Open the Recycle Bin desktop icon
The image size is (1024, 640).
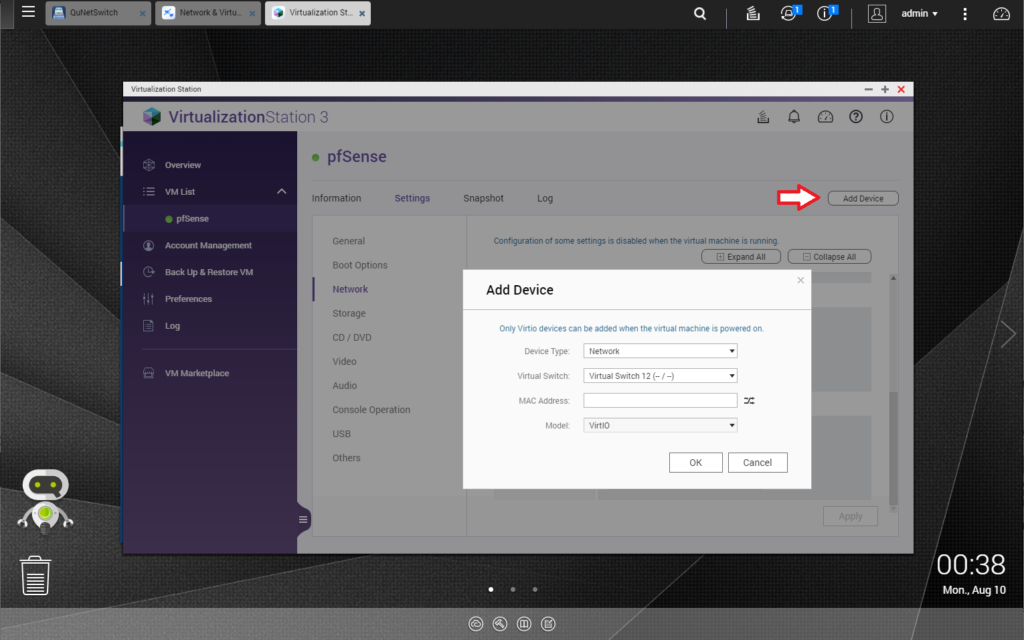tap(35, 575)
